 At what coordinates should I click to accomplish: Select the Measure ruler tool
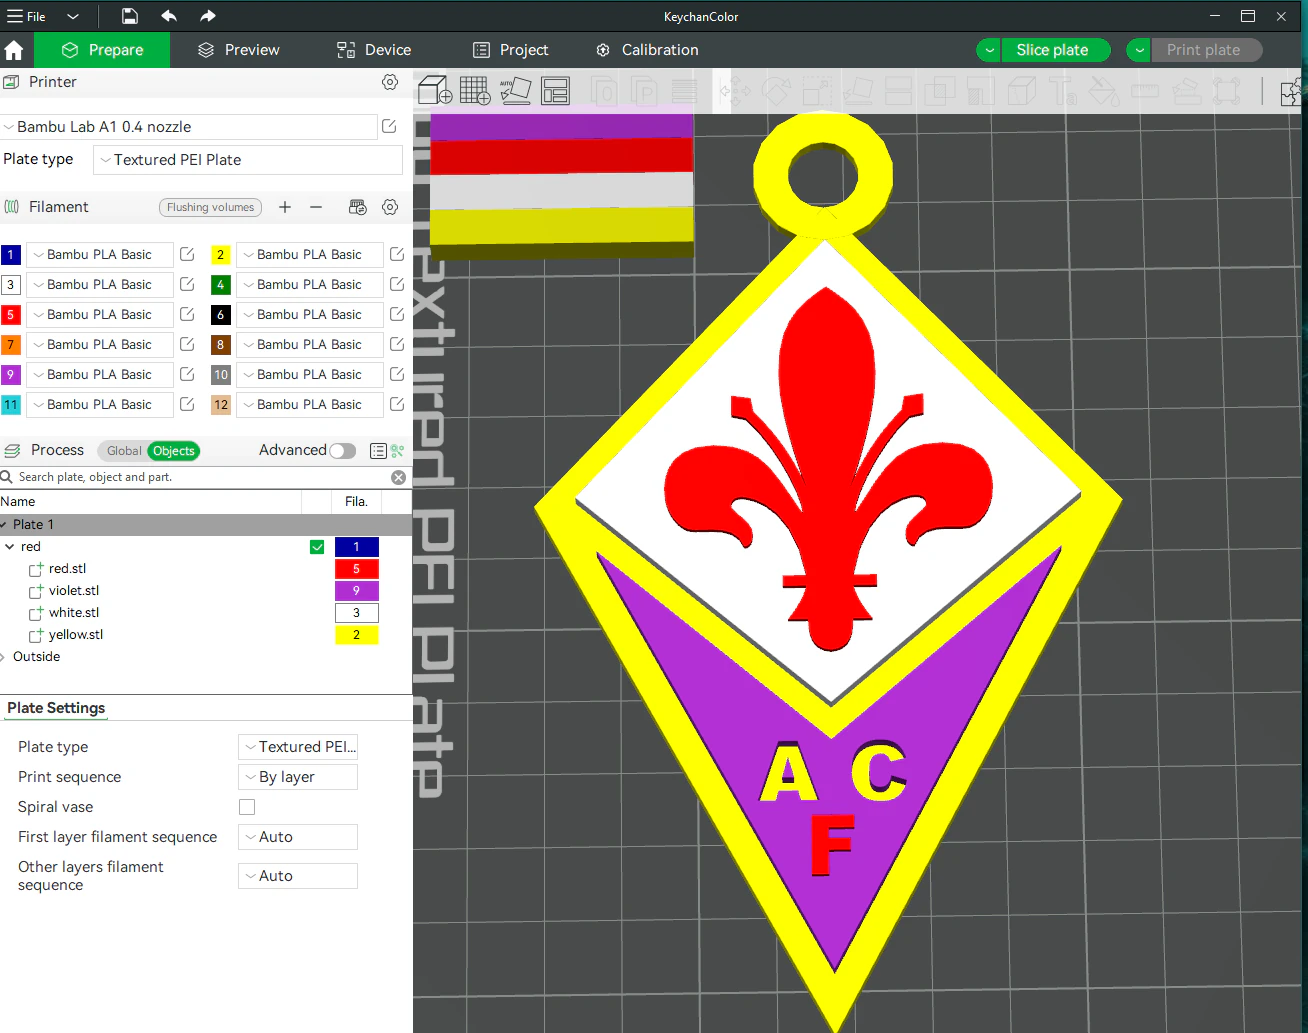[1145, 92]
